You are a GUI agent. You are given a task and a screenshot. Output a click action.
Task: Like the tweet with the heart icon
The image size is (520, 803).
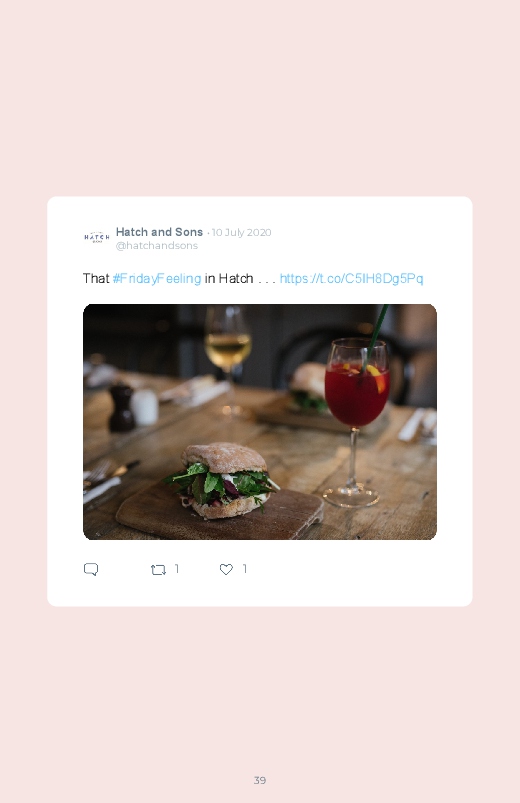coord(226,569)
